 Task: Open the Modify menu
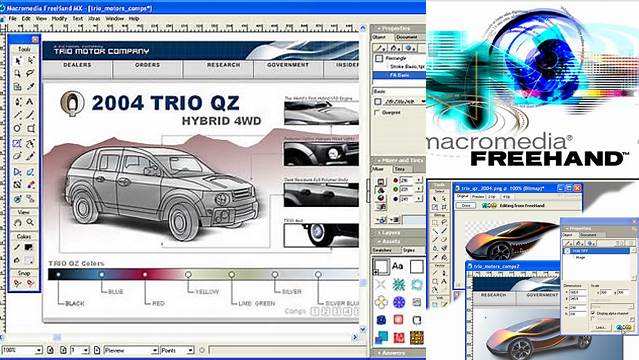[59, 19]
